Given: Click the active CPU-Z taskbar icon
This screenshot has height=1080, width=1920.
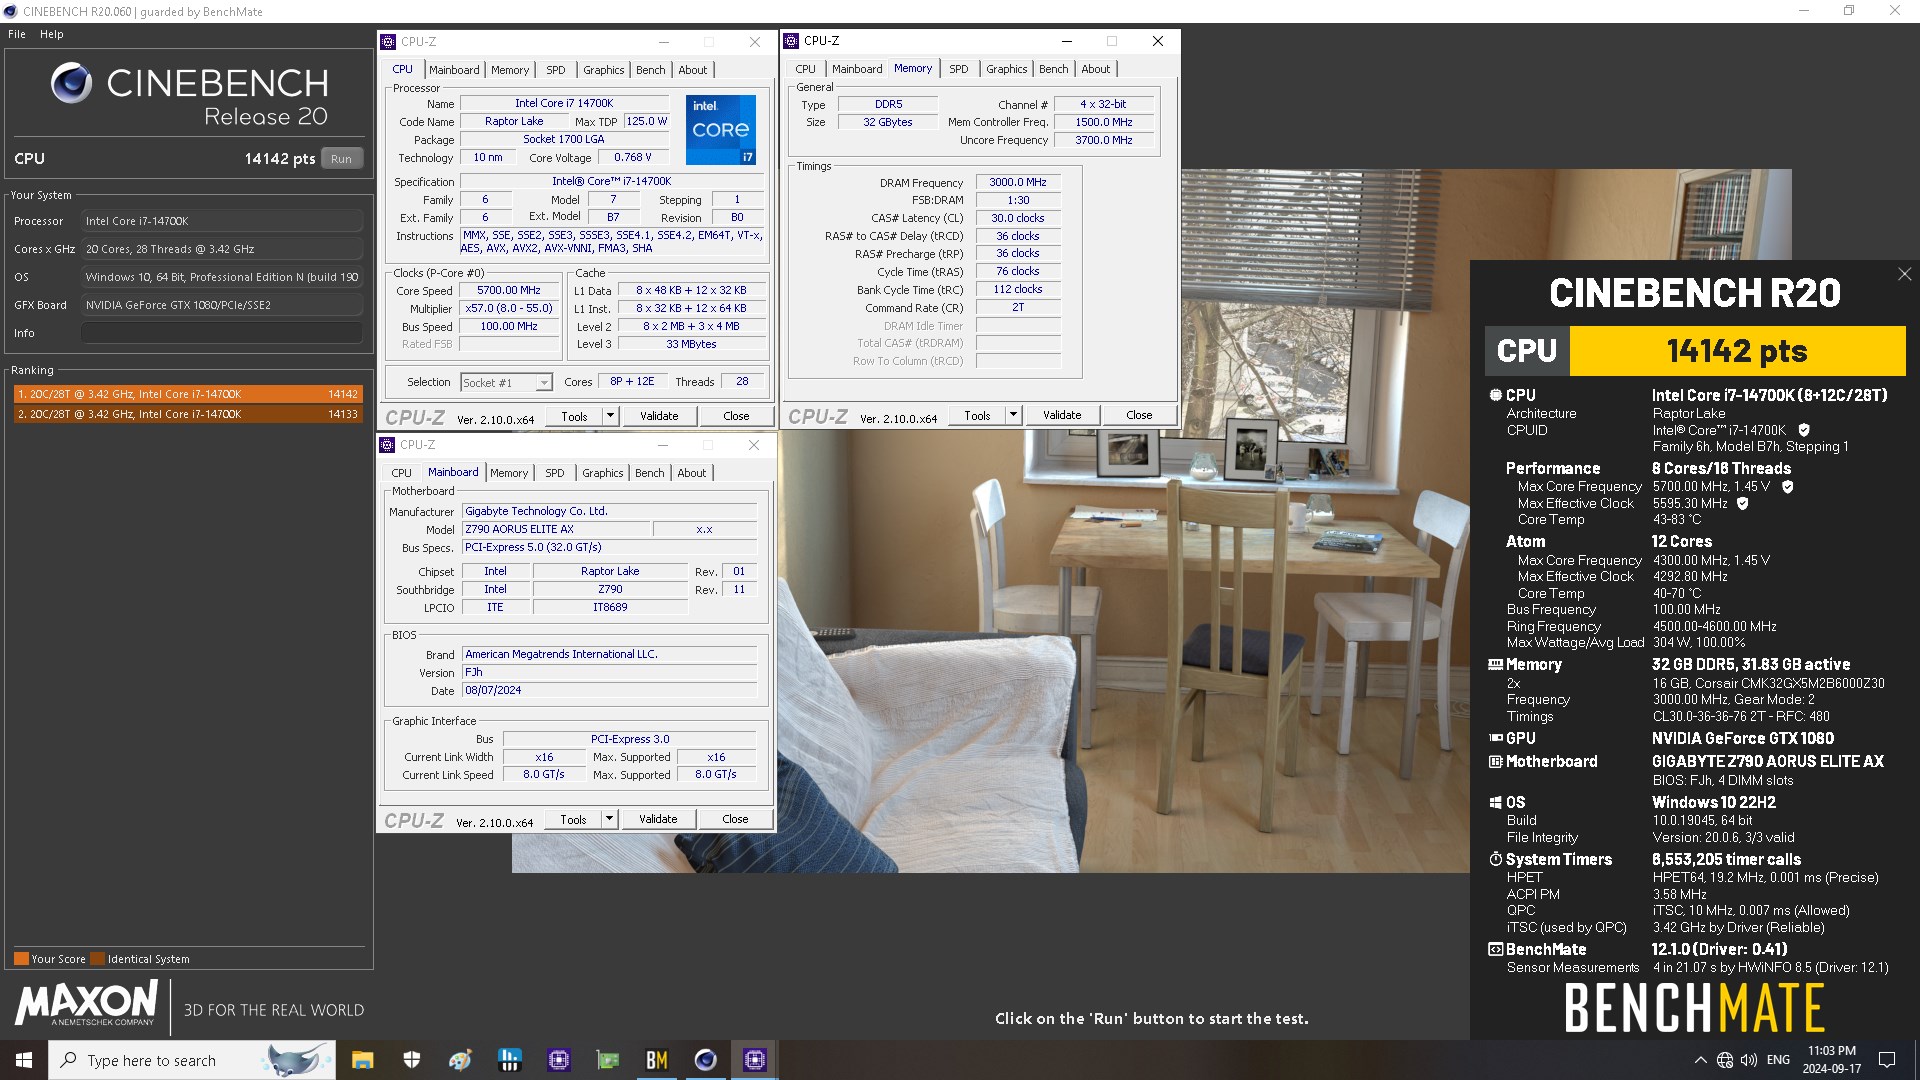Looking at the screenshot, I should pos(754,1060).
